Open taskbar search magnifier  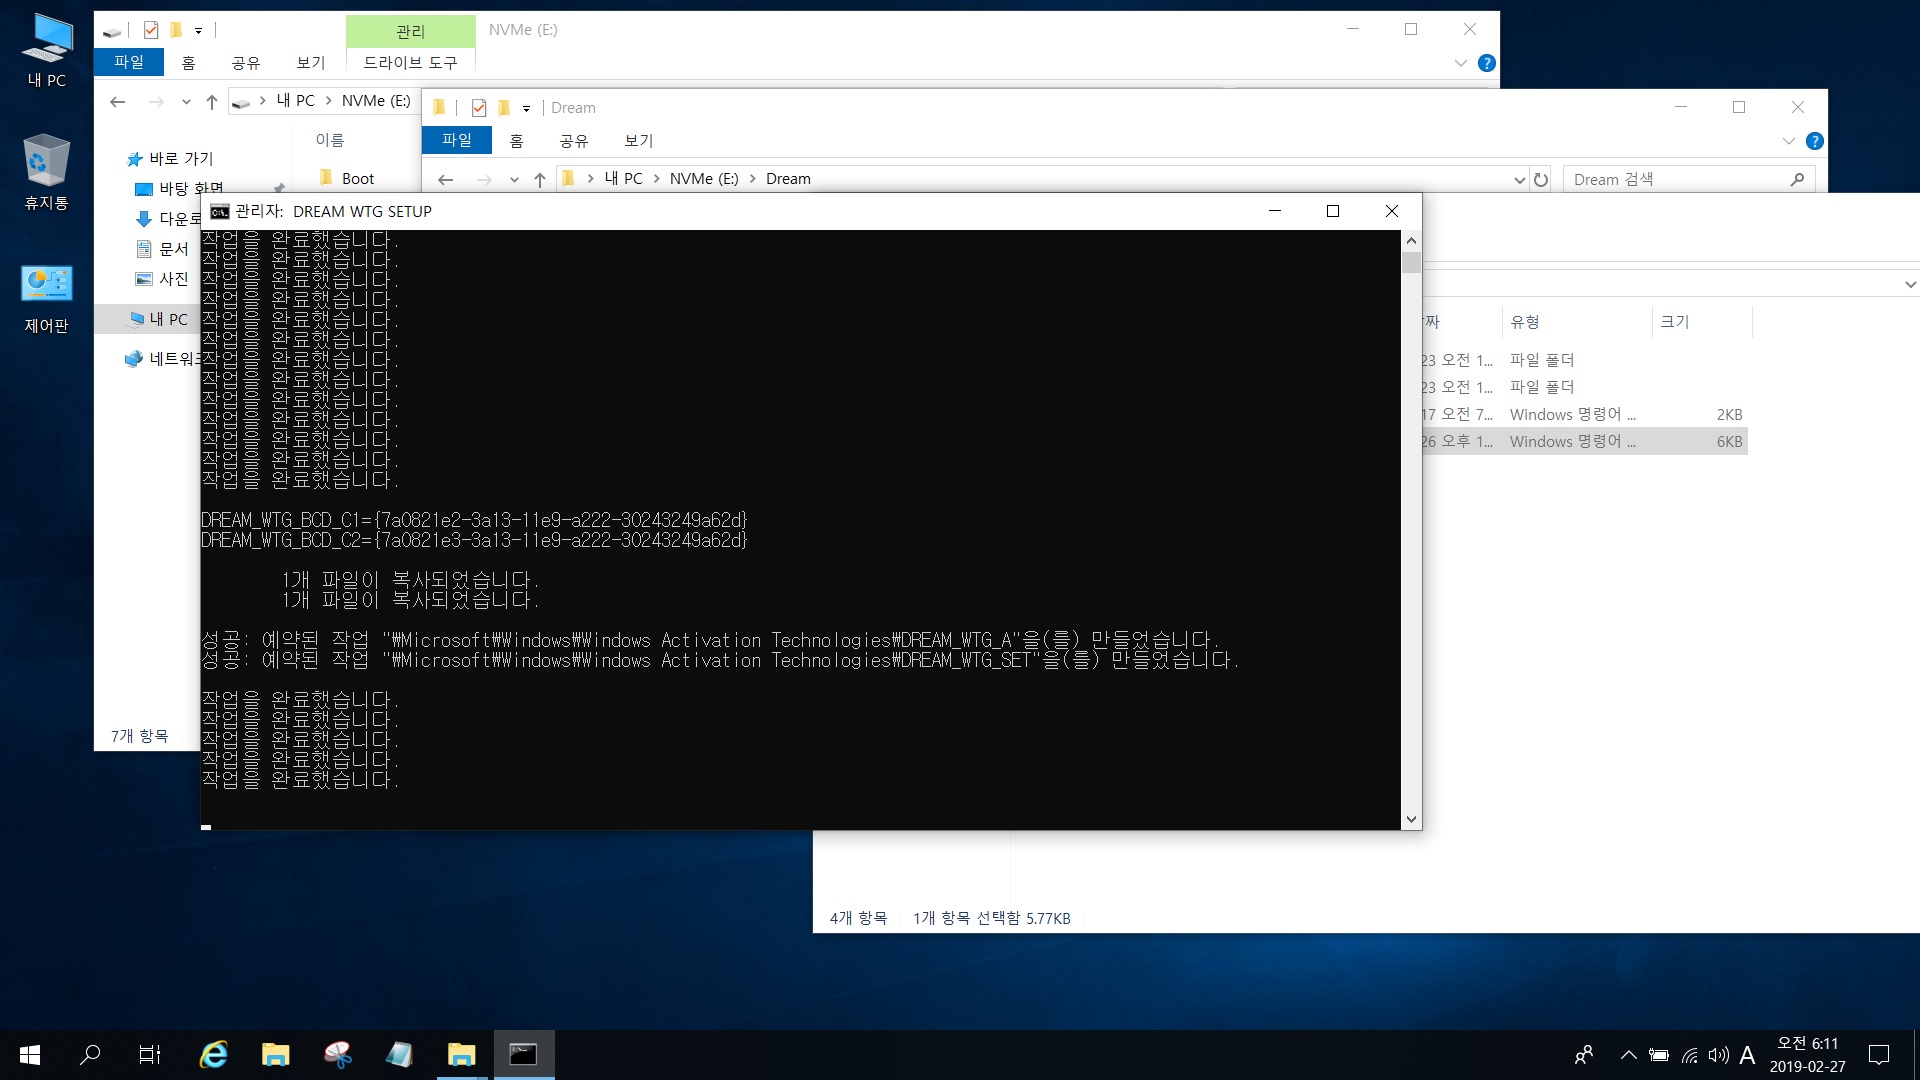(x=90, y=1055)
